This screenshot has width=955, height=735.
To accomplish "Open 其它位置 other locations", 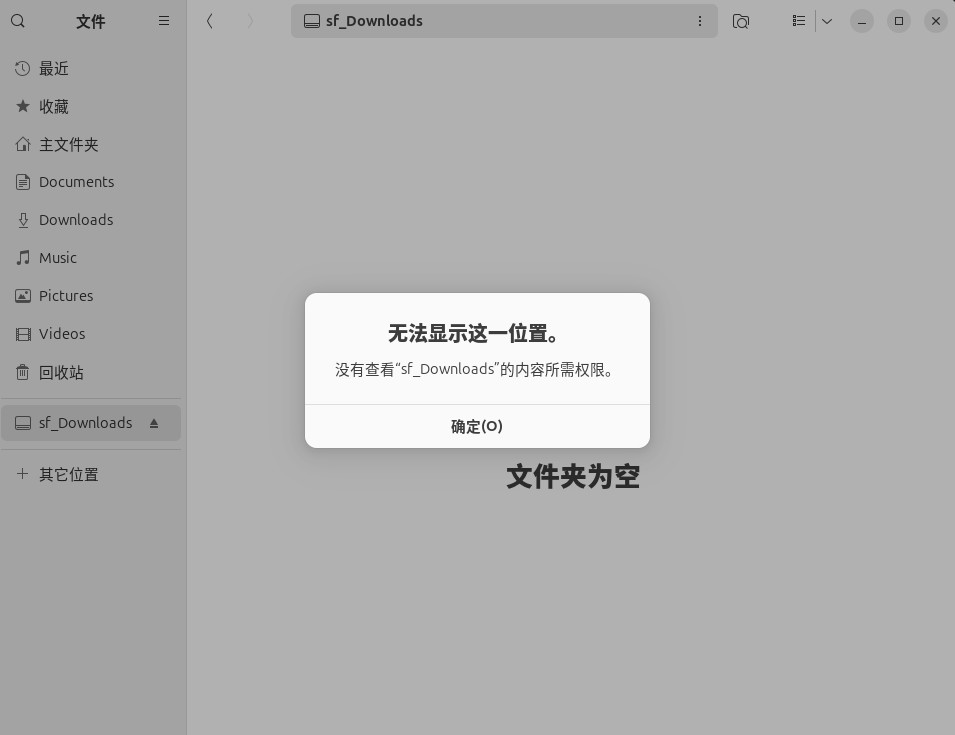I will click(x=91, y=474).
